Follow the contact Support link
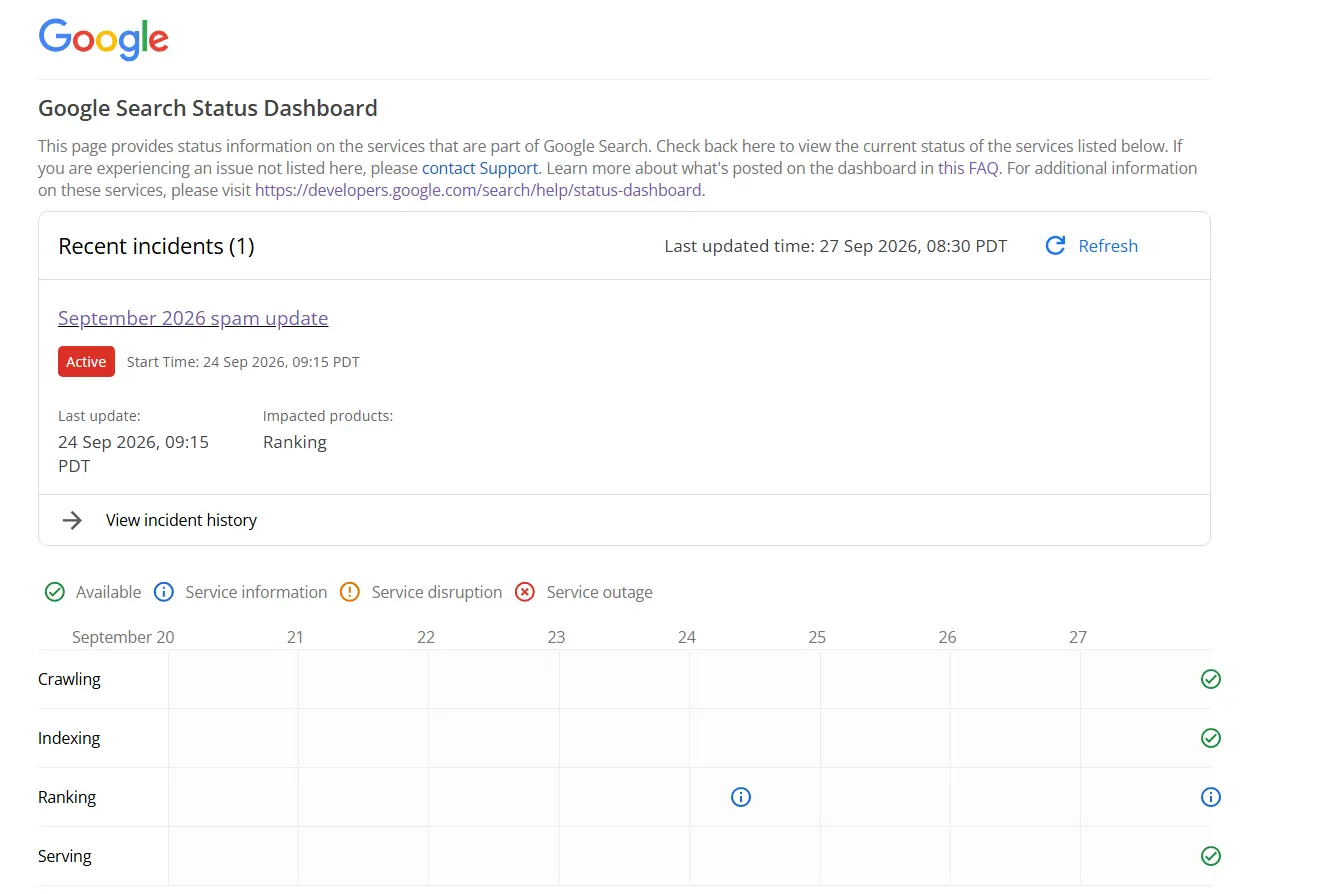This screenshot has width=1333, height=894. click(x=480, y=168)
